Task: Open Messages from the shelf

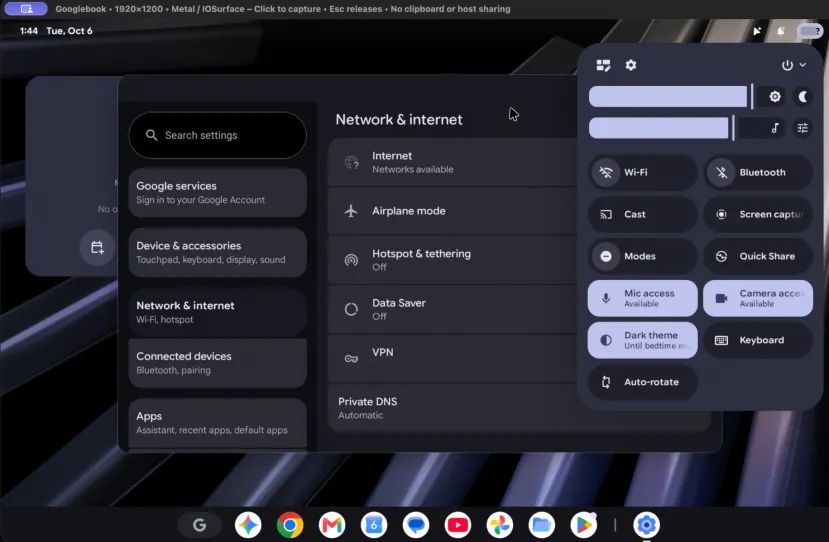Action: tap(416, 525)
